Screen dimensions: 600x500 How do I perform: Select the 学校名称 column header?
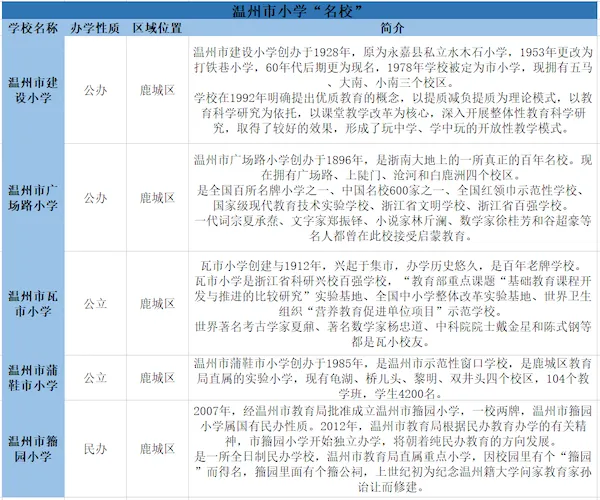point(32,28)
